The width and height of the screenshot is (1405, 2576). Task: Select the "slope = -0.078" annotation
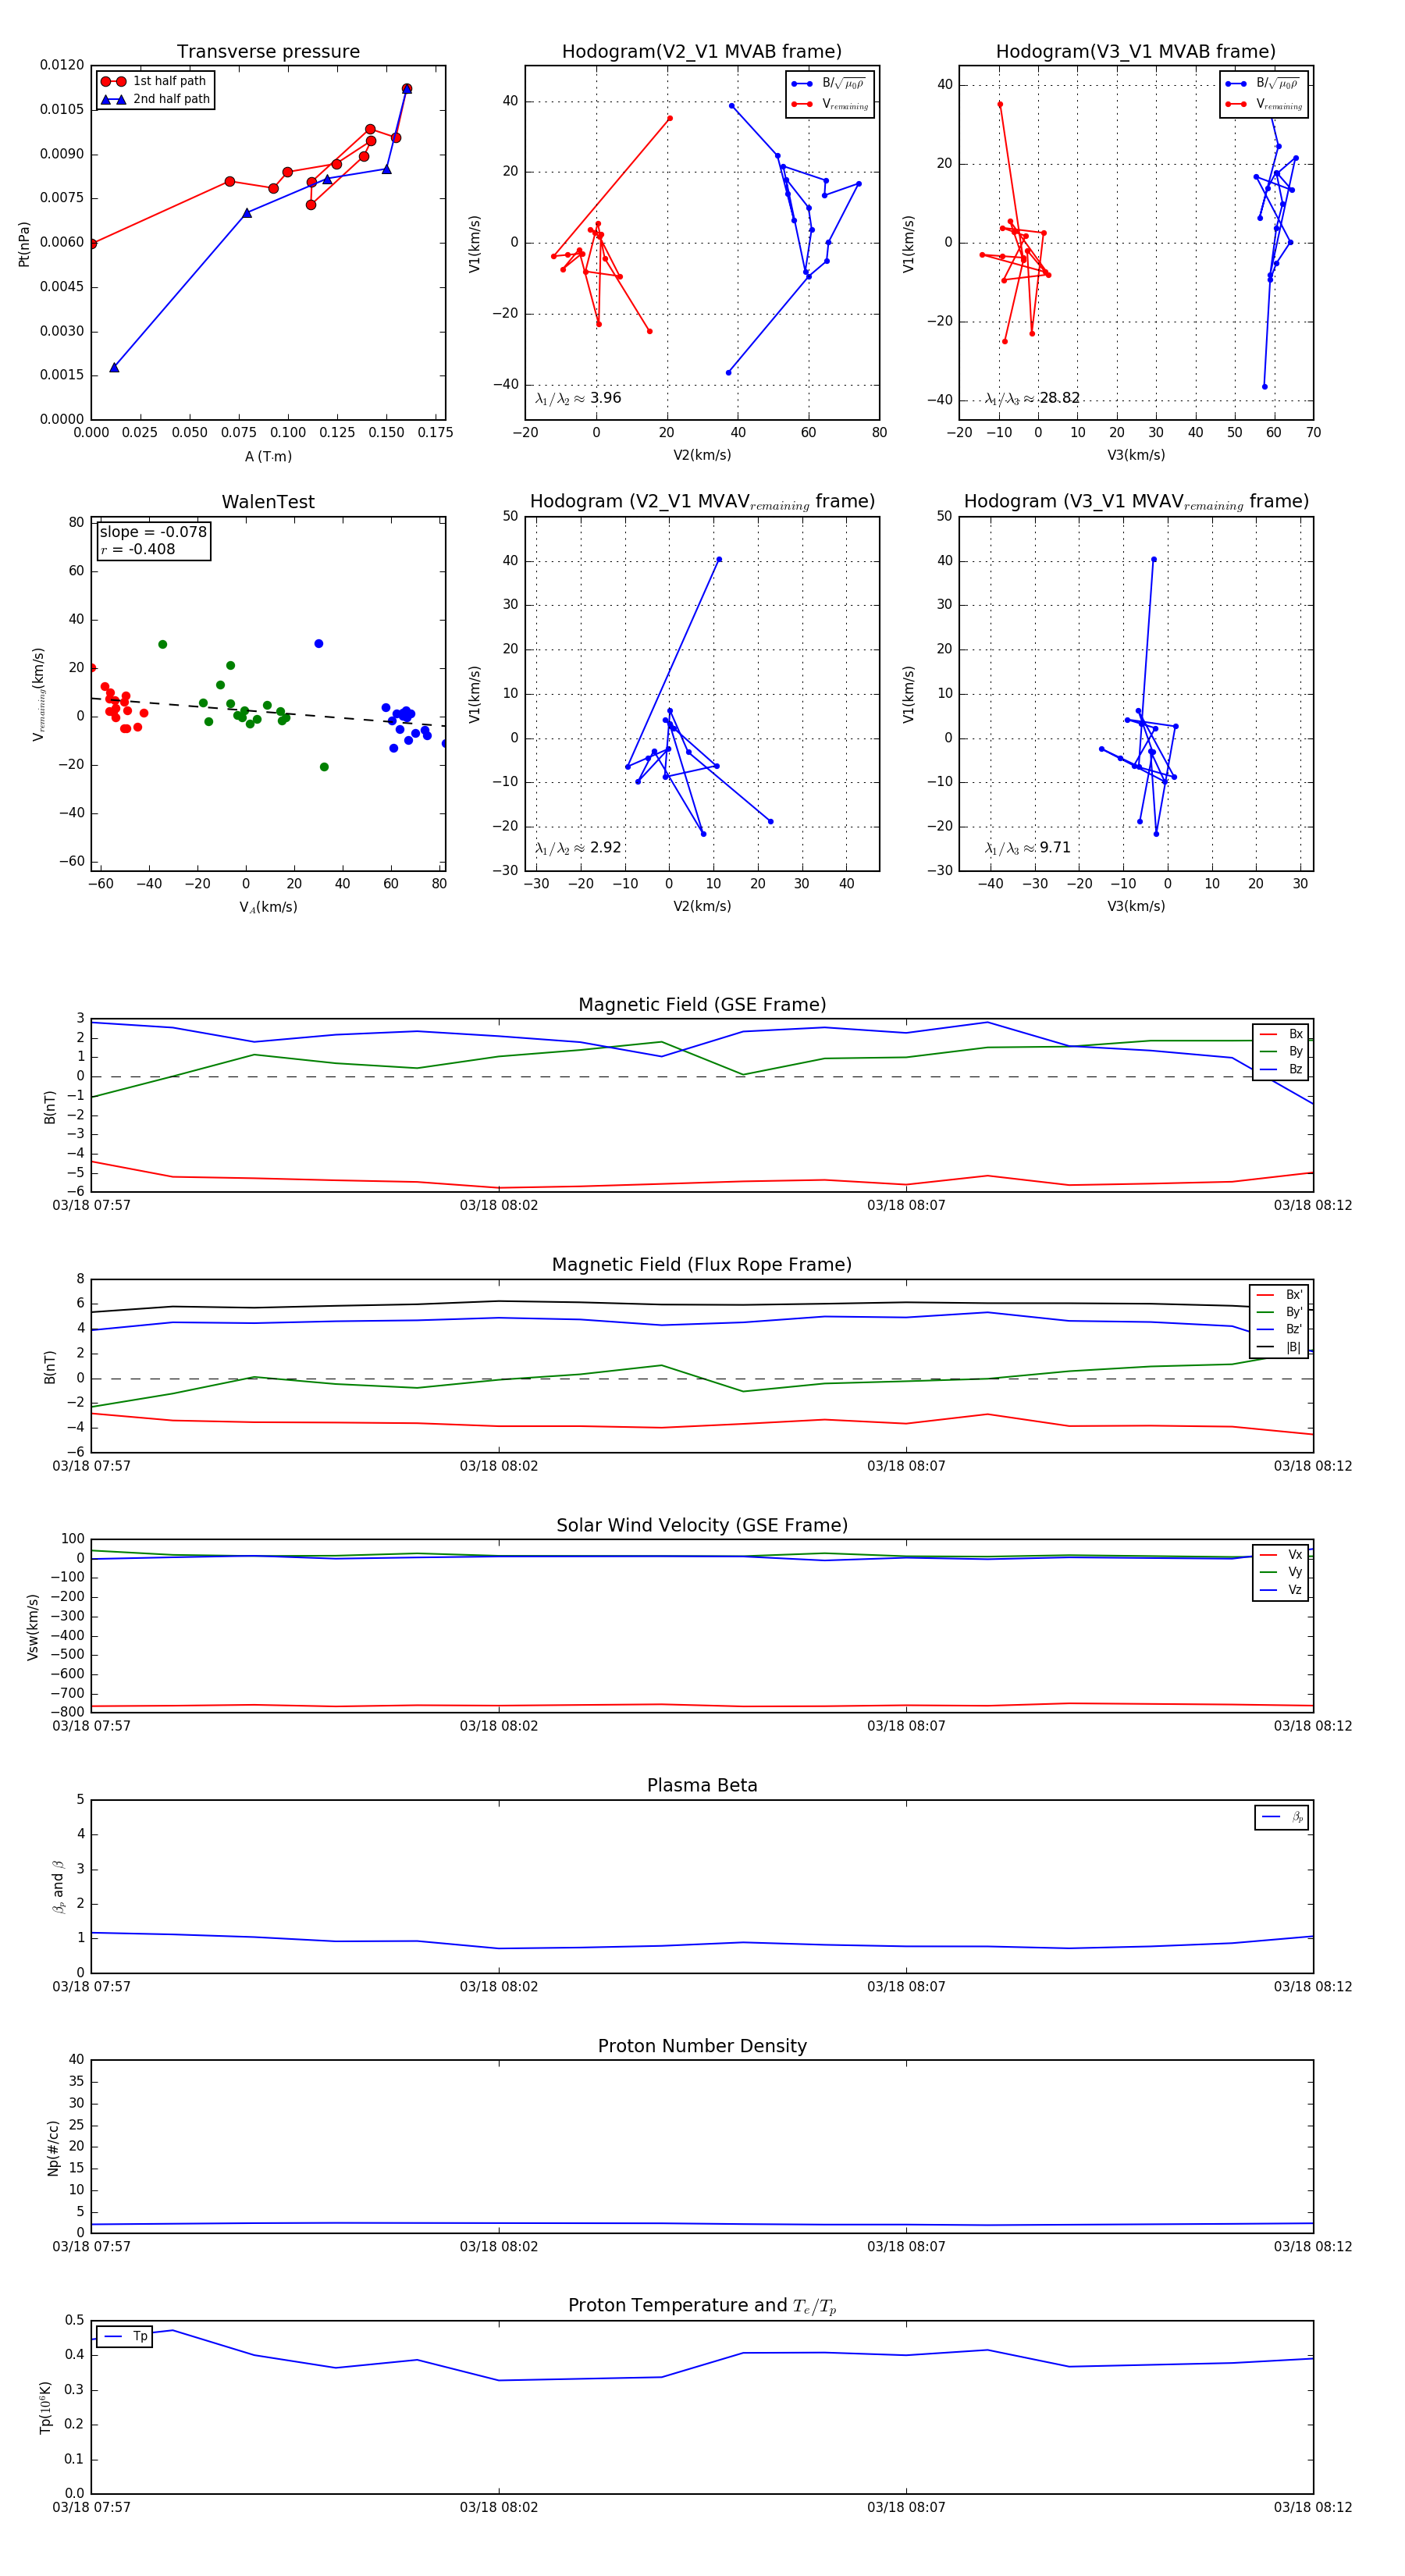153,532
